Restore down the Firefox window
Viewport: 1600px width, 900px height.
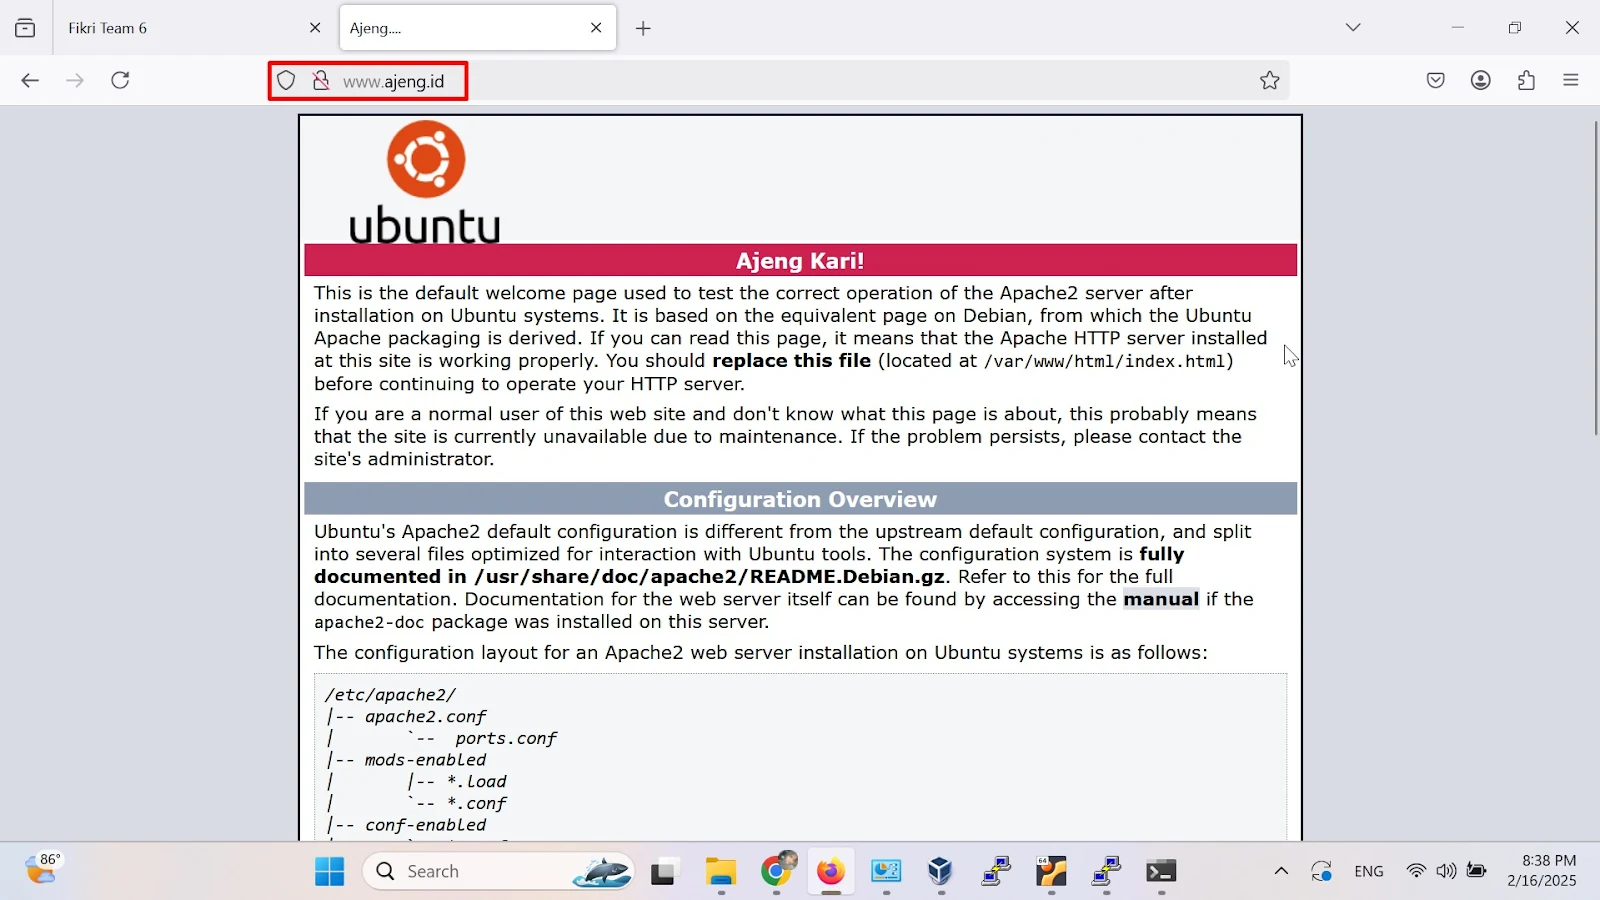[1515, 27]
